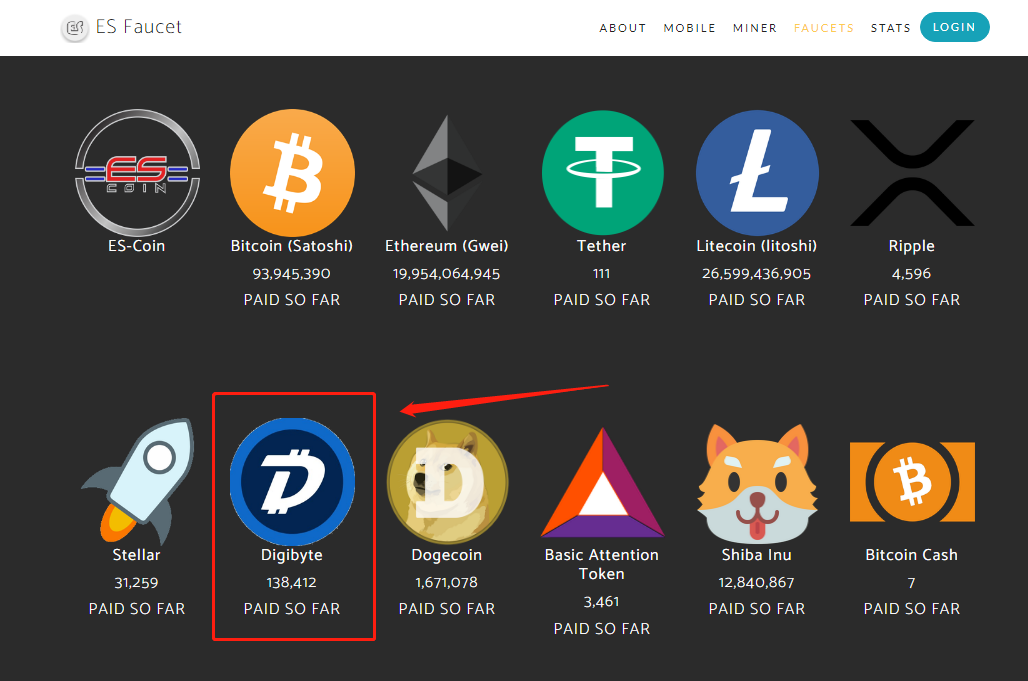The height and width of the screenshot is (681, 1028).
Task: Open the Shiba Inu dog icon
Action: coord(757,482)
